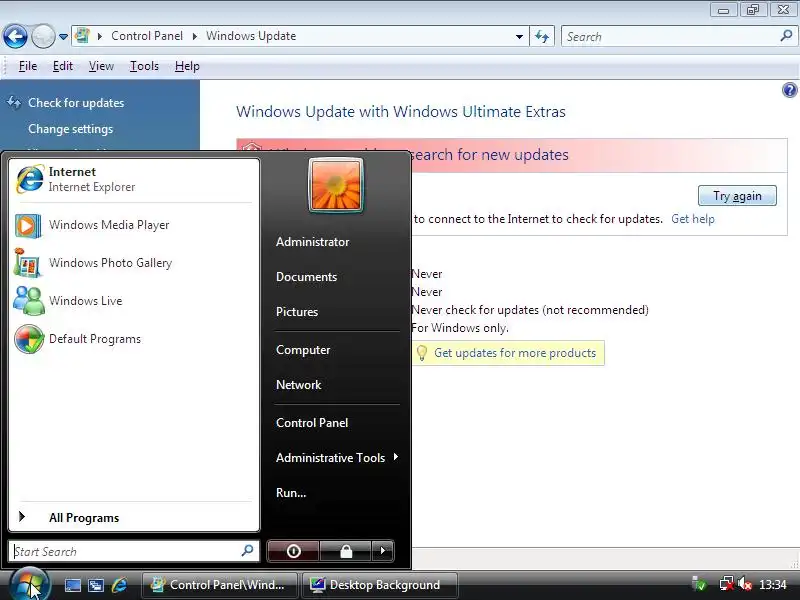
Task: Open Internet Explorer from Start menu
Action: tap(134, 179)
